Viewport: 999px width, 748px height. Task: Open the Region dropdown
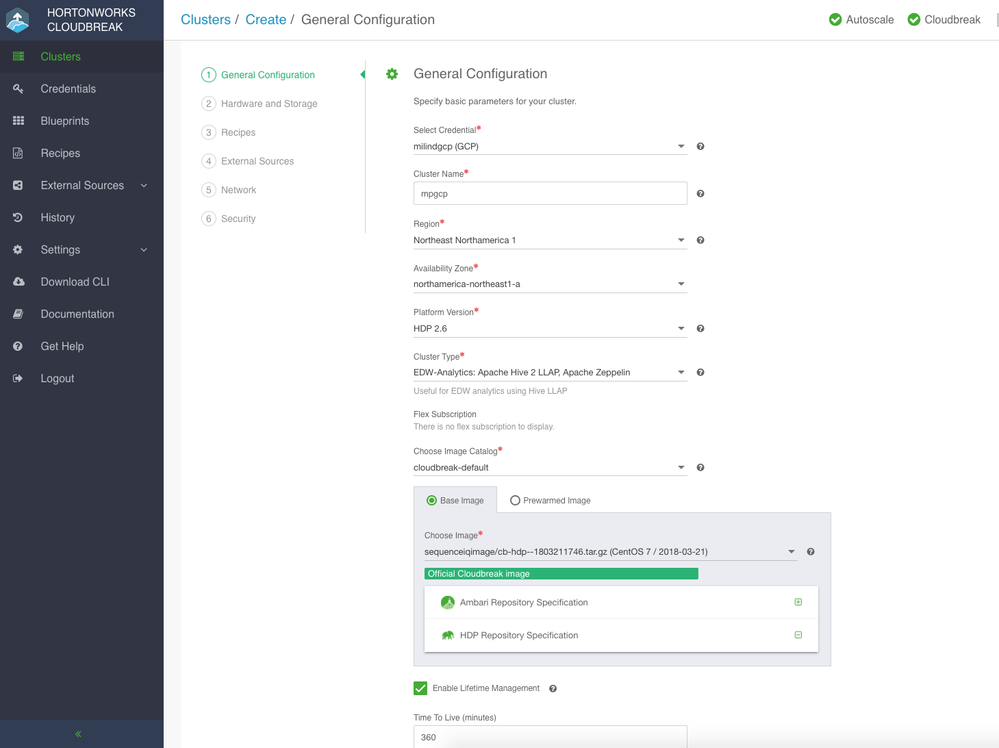549,240
